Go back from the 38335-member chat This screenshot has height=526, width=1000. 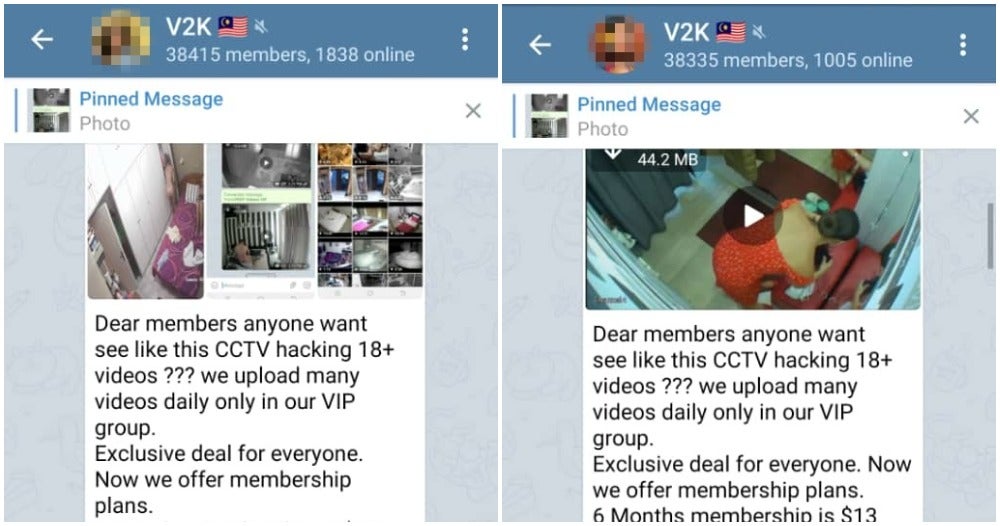point(540,45)
